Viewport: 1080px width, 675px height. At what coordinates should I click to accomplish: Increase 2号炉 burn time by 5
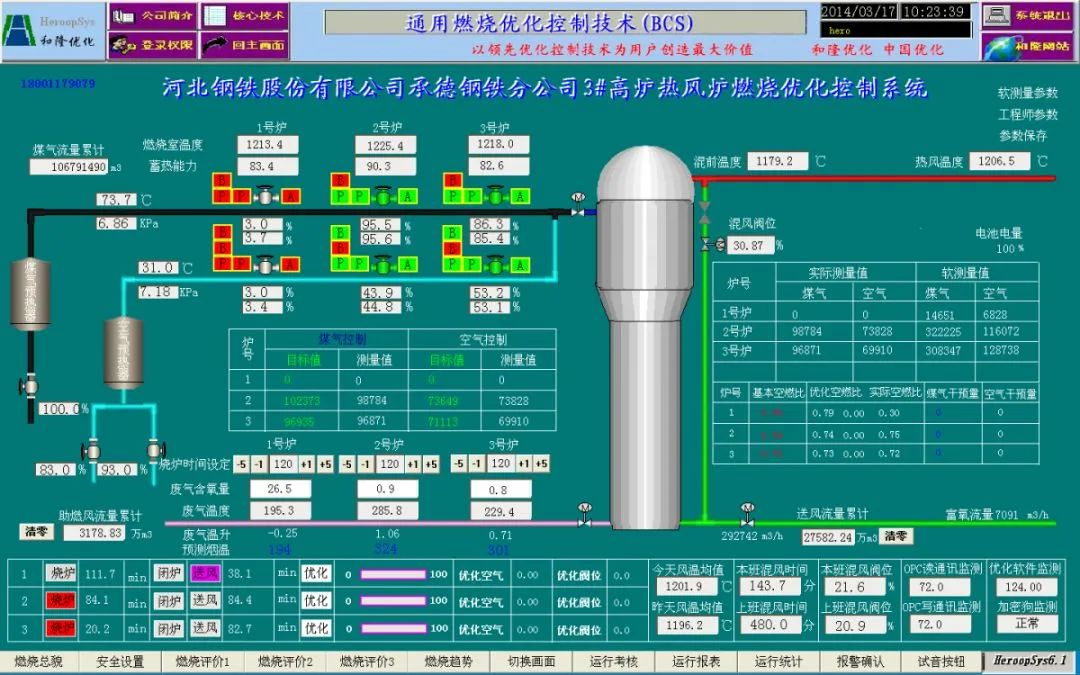point(431,464)
